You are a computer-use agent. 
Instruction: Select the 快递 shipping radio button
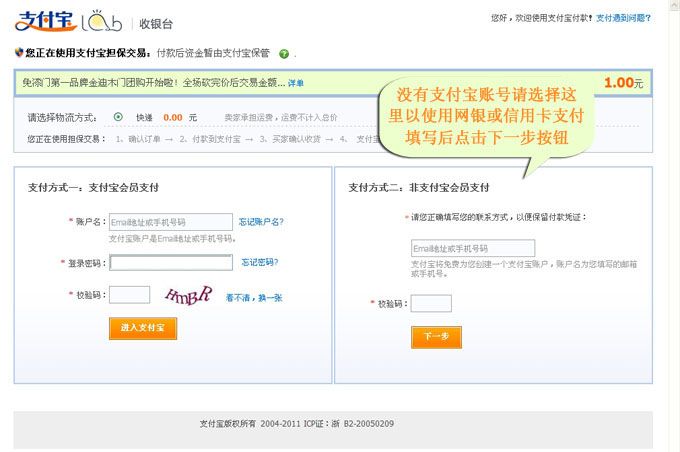pos(118,117)
